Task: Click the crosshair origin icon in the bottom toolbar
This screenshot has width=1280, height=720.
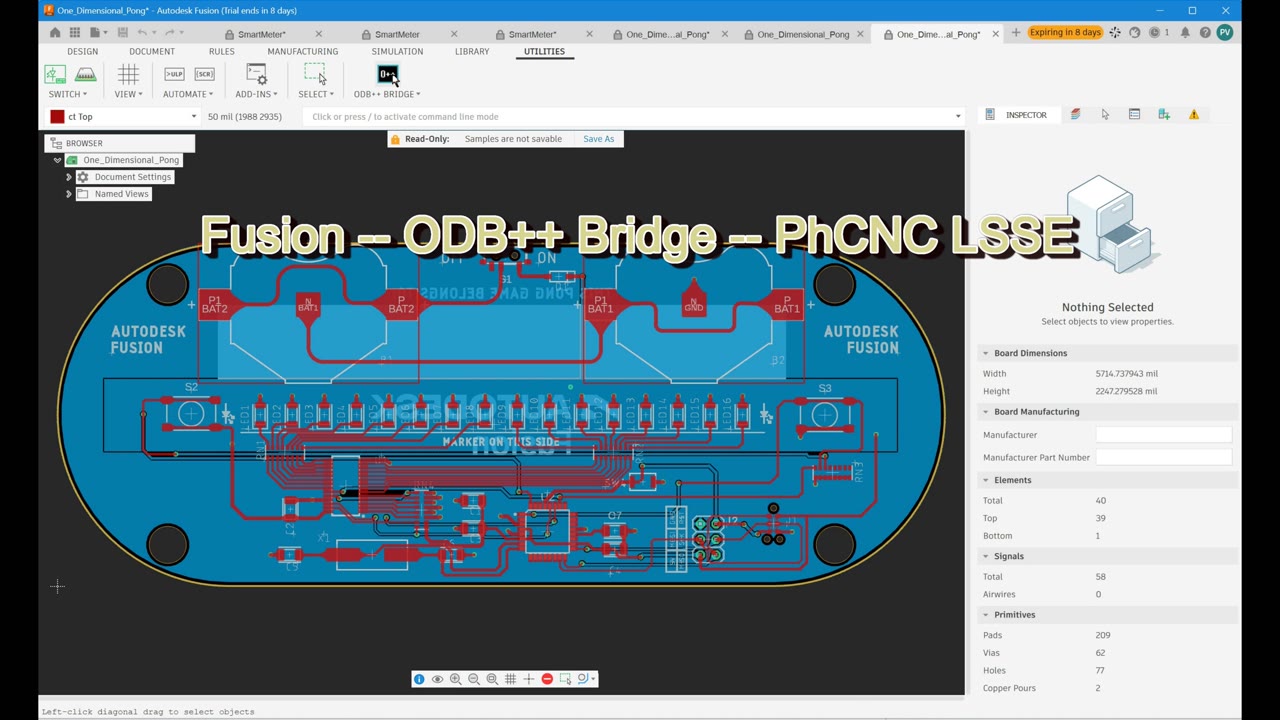Action: point(529,679)
